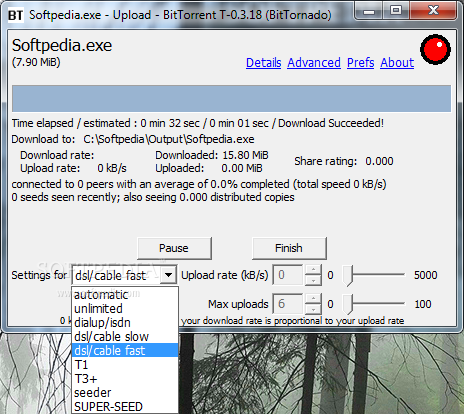Click the 'Uploaded: 0.00 MiB' value
464x414 pixels.
209,168
